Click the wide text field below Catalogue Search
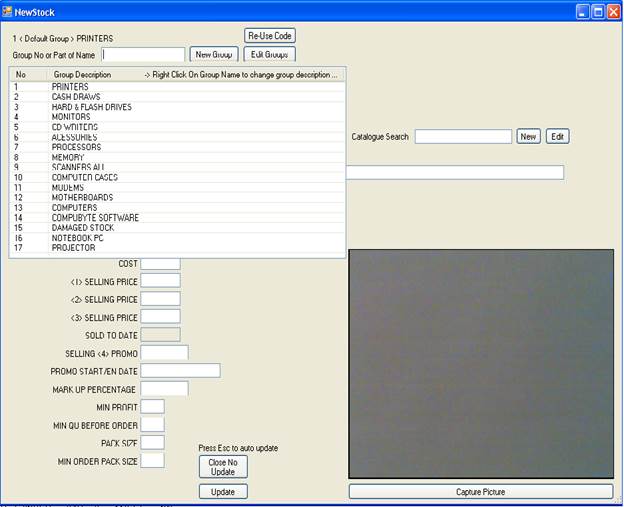This screenshot has height=507, width=624. [x=454, y=173]
